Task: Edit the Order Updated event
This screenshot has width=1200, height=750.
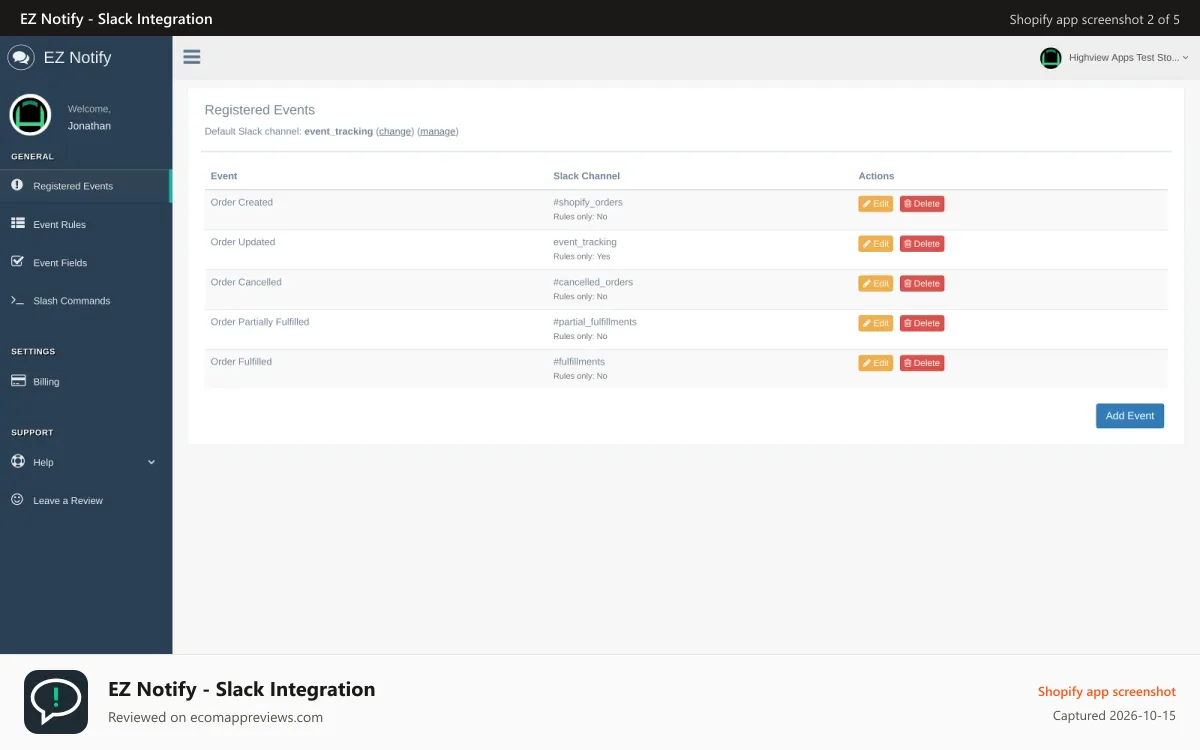Action: pyautogui.click(x=876, y=243)
